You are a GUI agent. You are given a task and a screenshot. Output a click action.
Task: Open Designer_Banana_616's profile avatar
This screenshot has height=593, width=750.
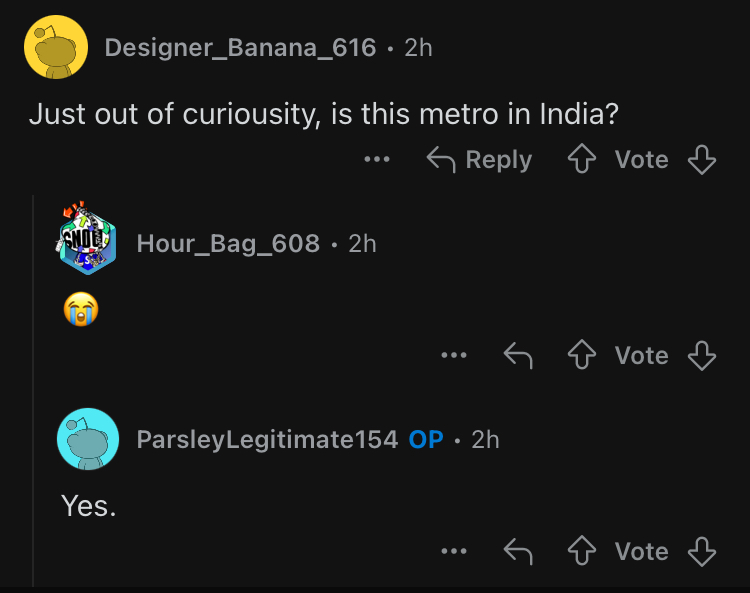tap(53, 47)
